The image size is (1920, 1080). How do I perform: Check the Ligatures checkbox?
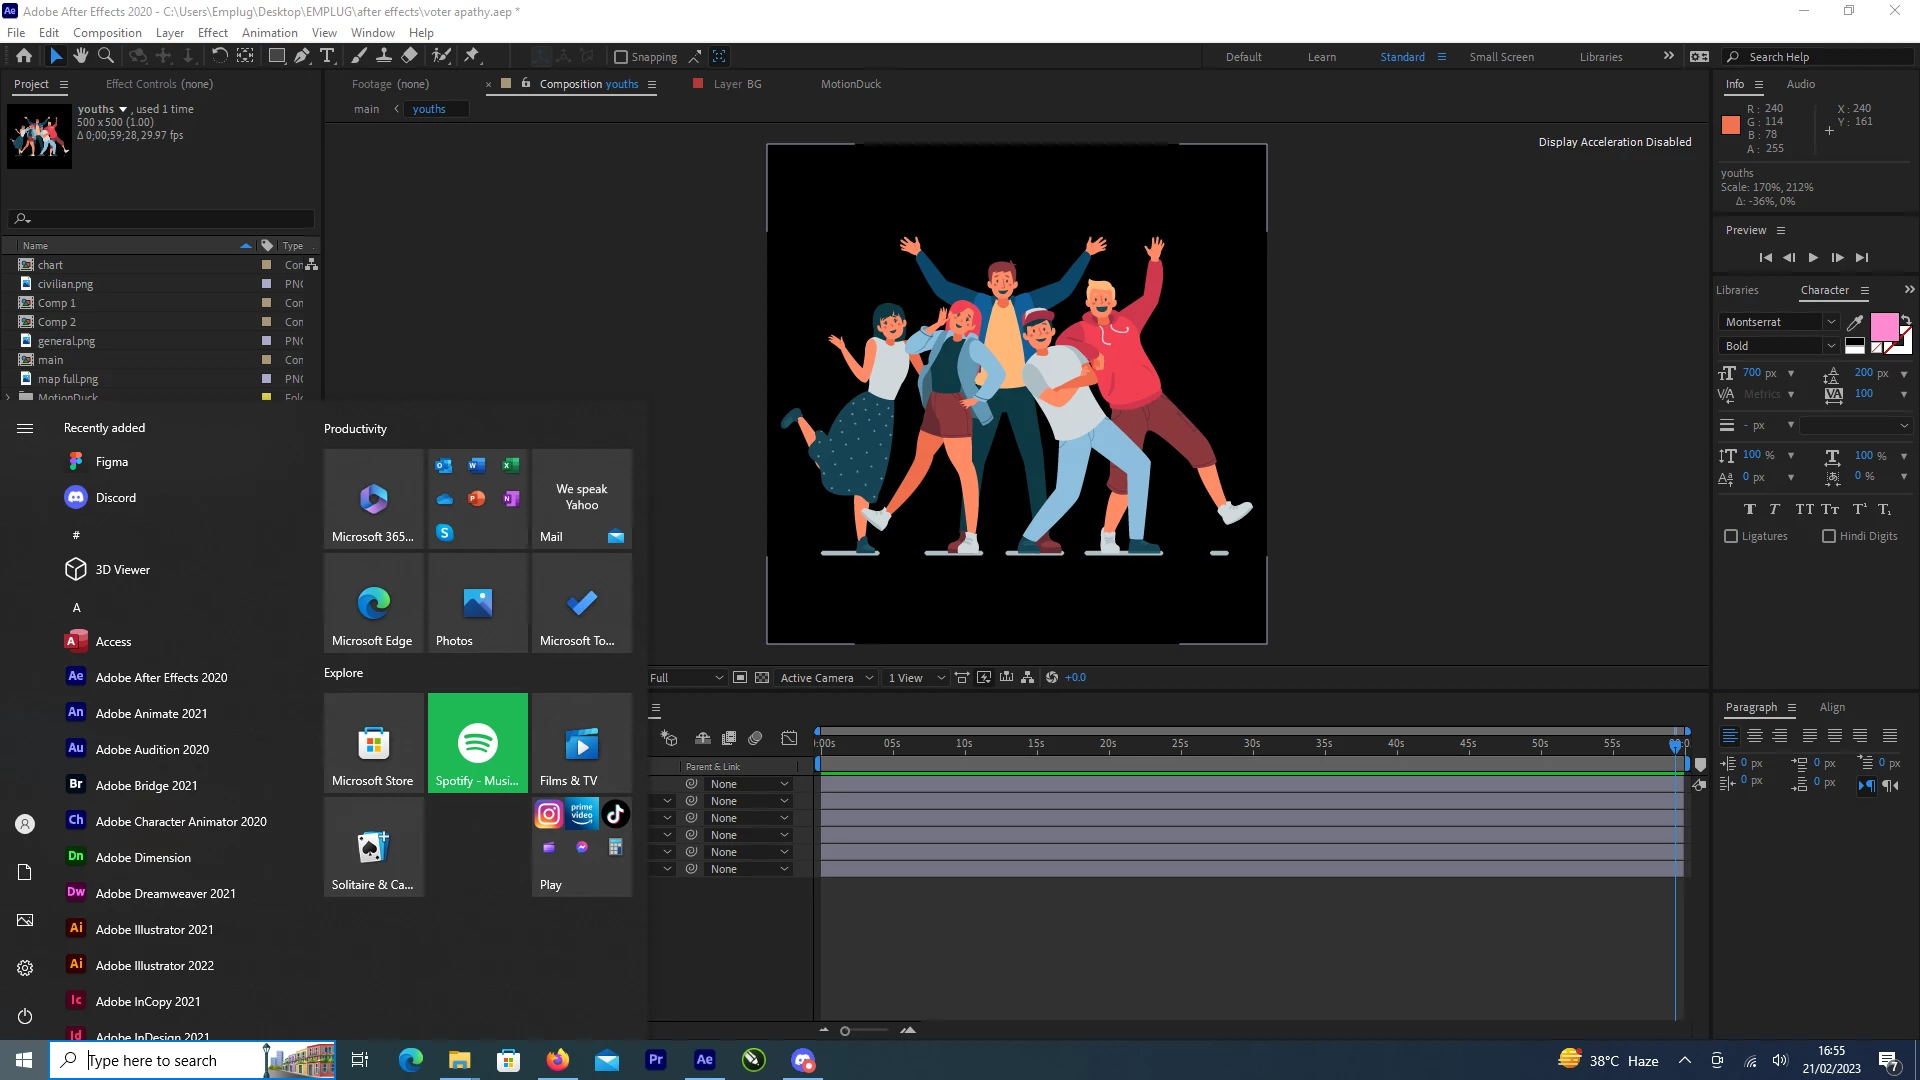(1731, 536)
